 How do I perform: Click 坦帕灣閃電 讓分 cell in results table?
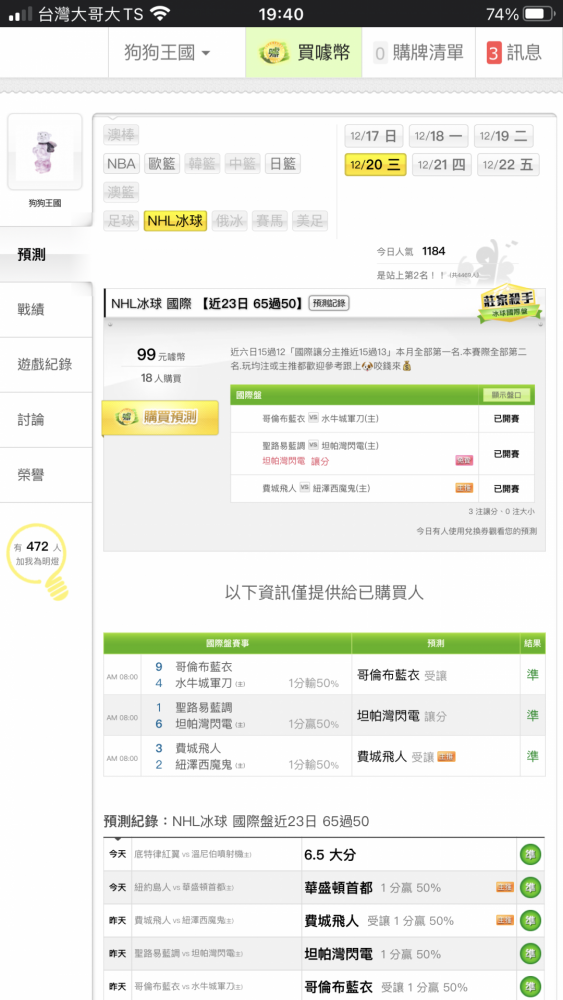pos(436,716)
